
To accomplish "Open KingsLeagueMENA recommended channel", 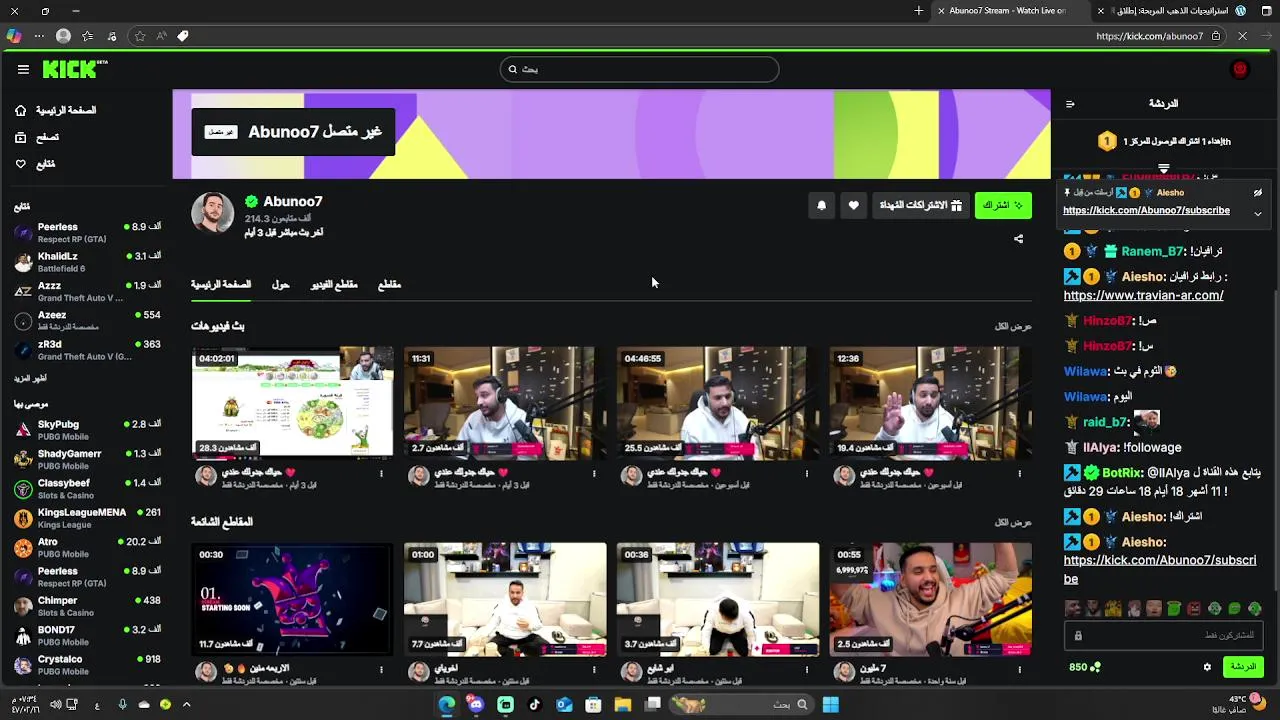I will click(x=87, y=518).
